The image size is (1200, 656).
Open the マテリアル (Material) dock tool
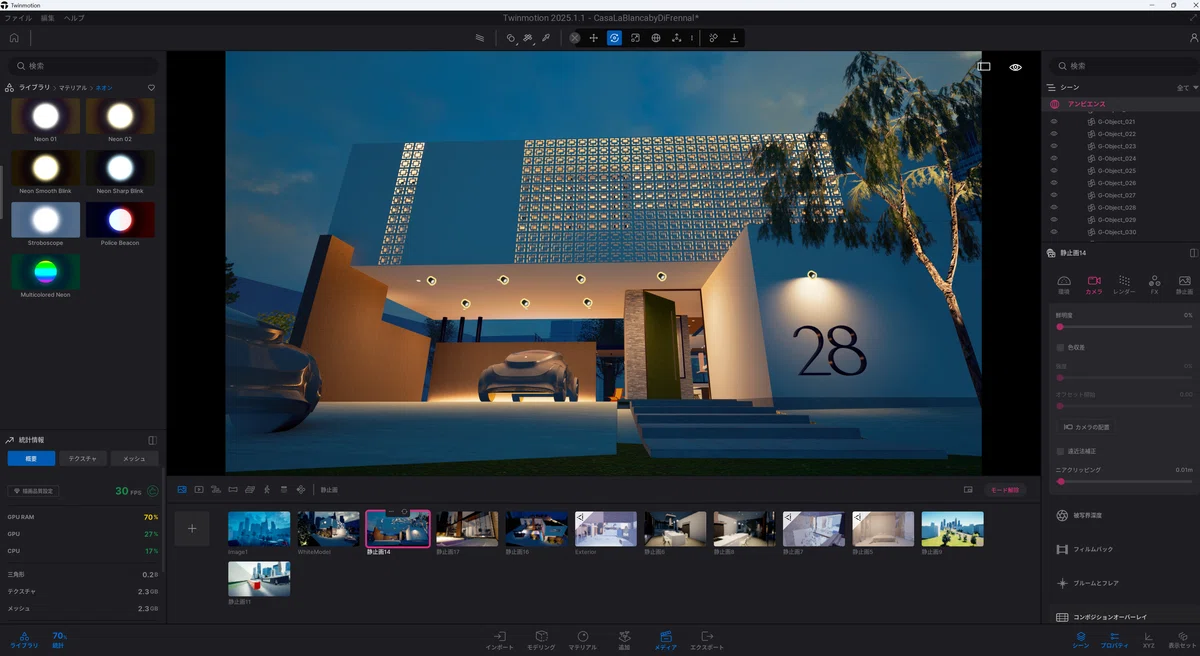click(583, 640)
